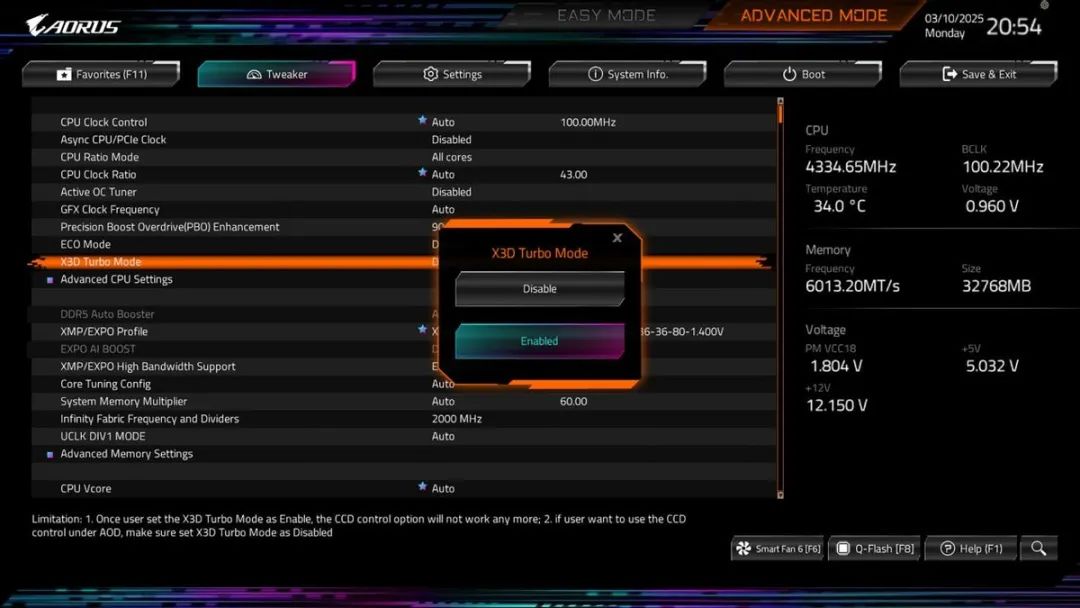This screenshot has width=1080, height=608.
Task: Switch to Easy Mode
Action: click(606, 15)
